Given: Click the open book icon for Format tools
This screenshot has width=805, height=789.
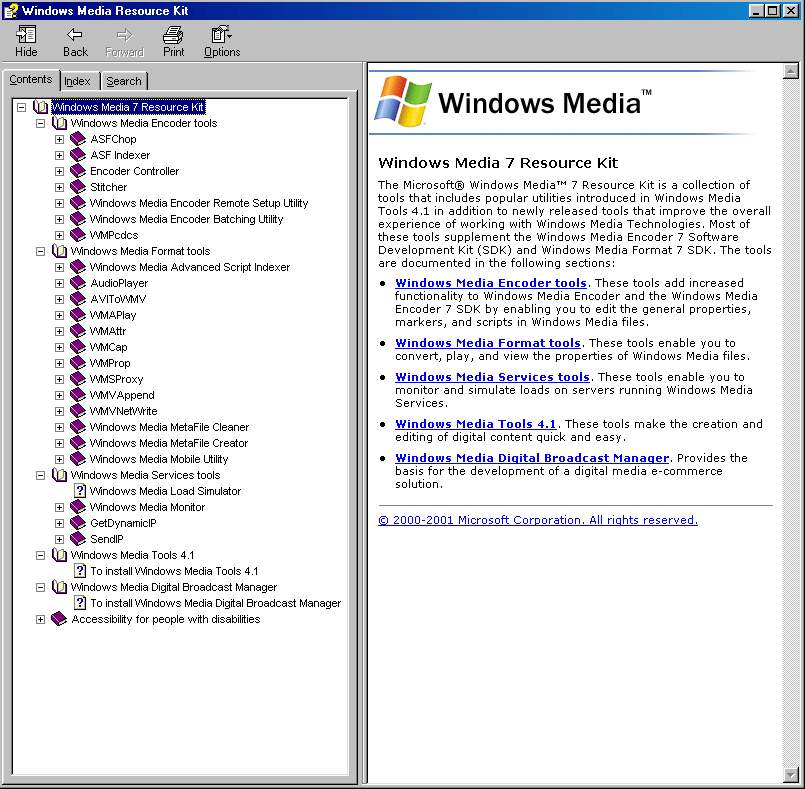Looking at the screenshot, I should point(60,251).
